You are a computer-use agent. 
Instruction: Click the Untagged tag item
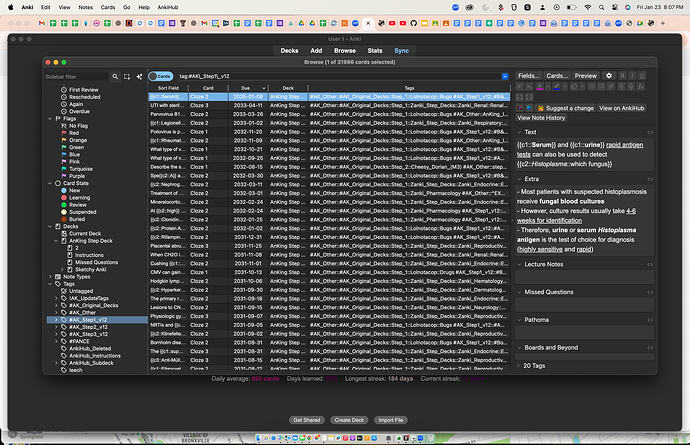(x=81, y=291)
